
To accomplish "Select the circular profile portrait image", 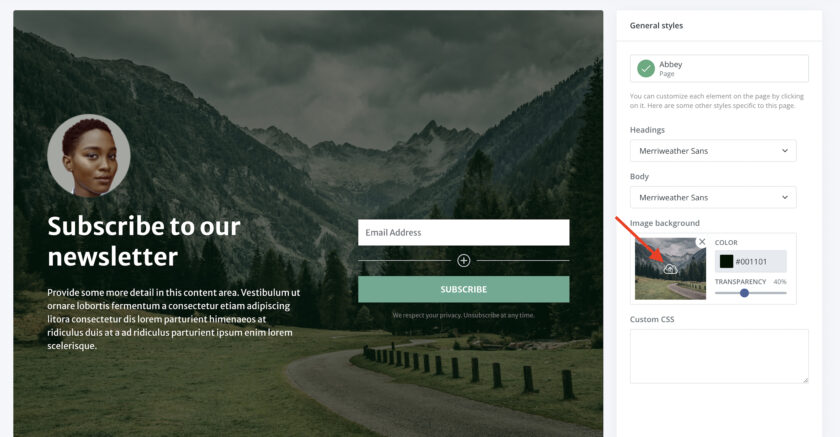I will pyautogui.click(x=89, y=156).
